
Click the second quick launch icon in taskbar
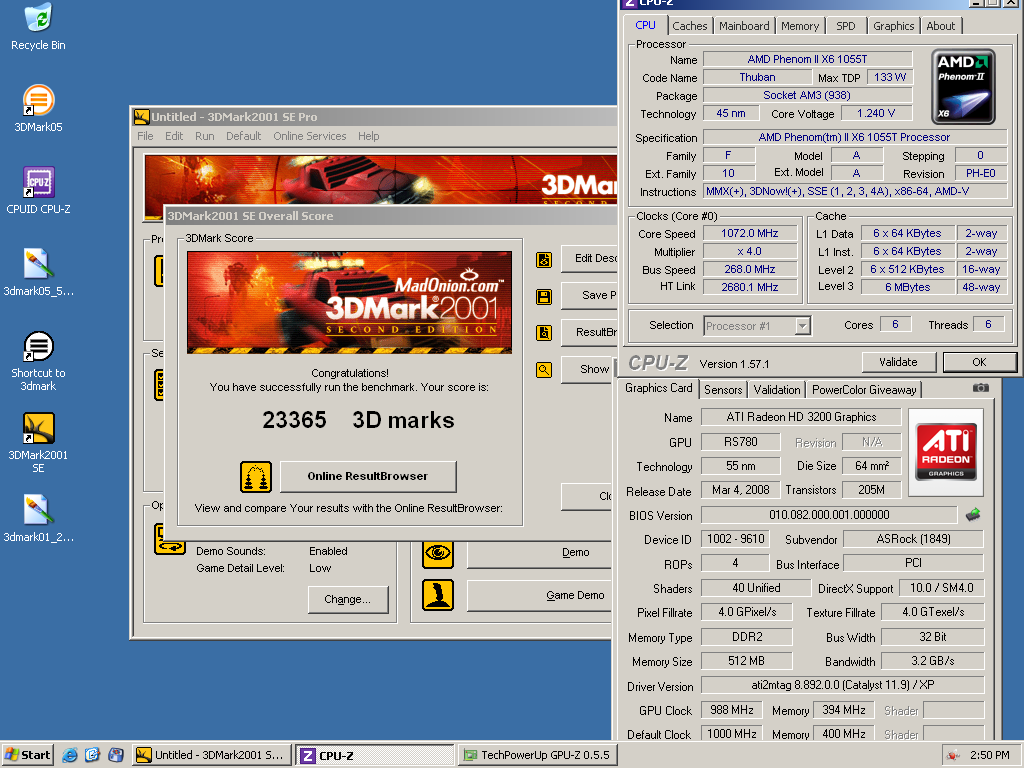pyautogui.click(x=93, y=756)
